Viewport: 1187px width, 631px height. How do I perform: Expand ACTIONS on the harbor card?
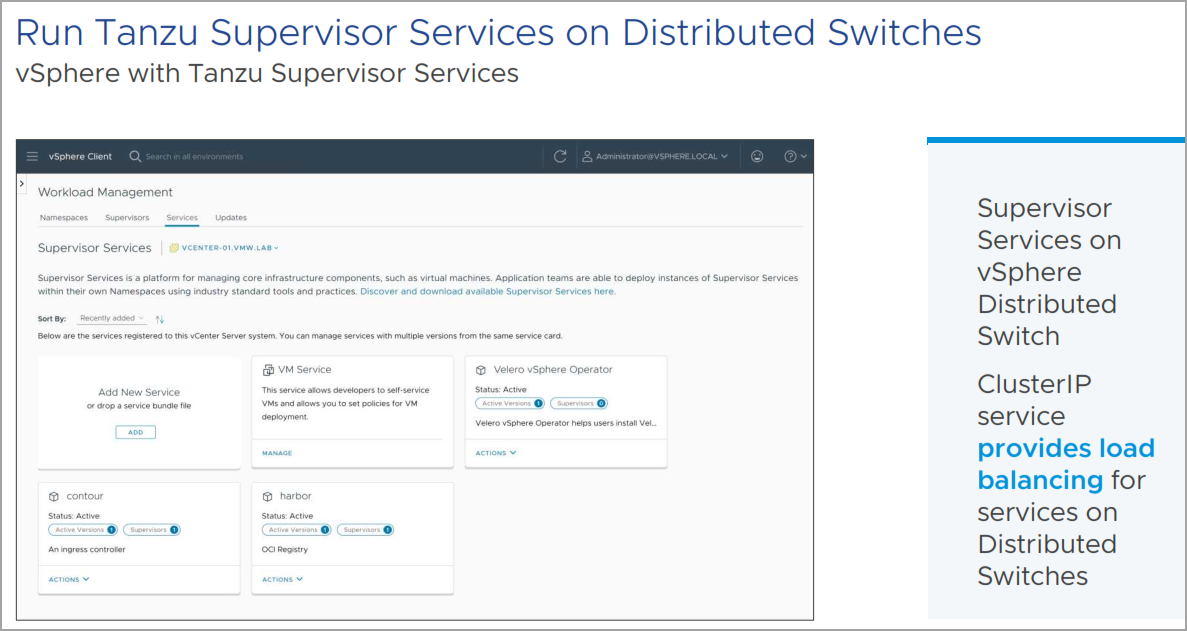282,580
